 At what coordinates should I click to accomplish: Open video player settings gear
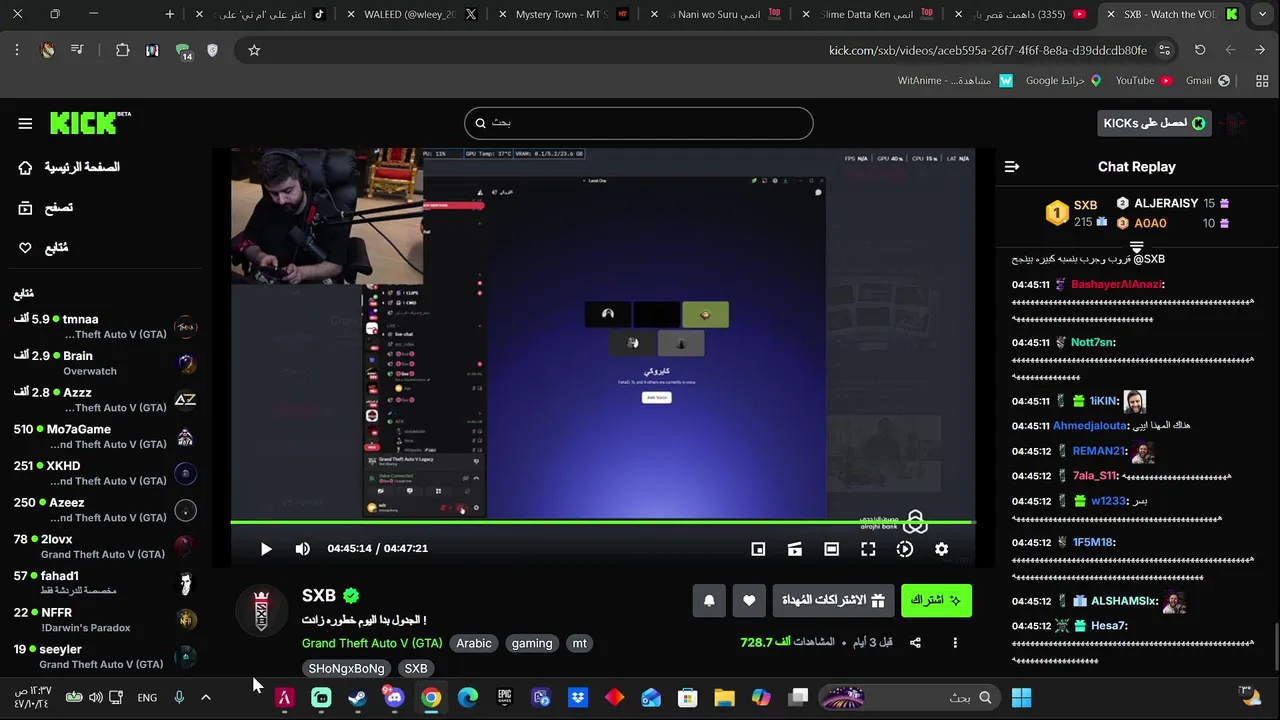[941, 549]
